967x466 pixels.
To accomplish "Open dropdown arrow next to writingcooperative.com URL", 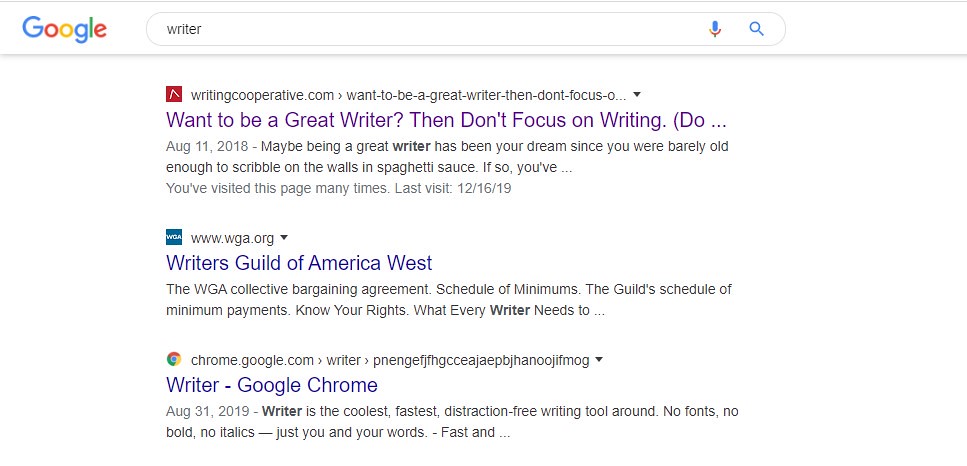I will pos(638,95).
